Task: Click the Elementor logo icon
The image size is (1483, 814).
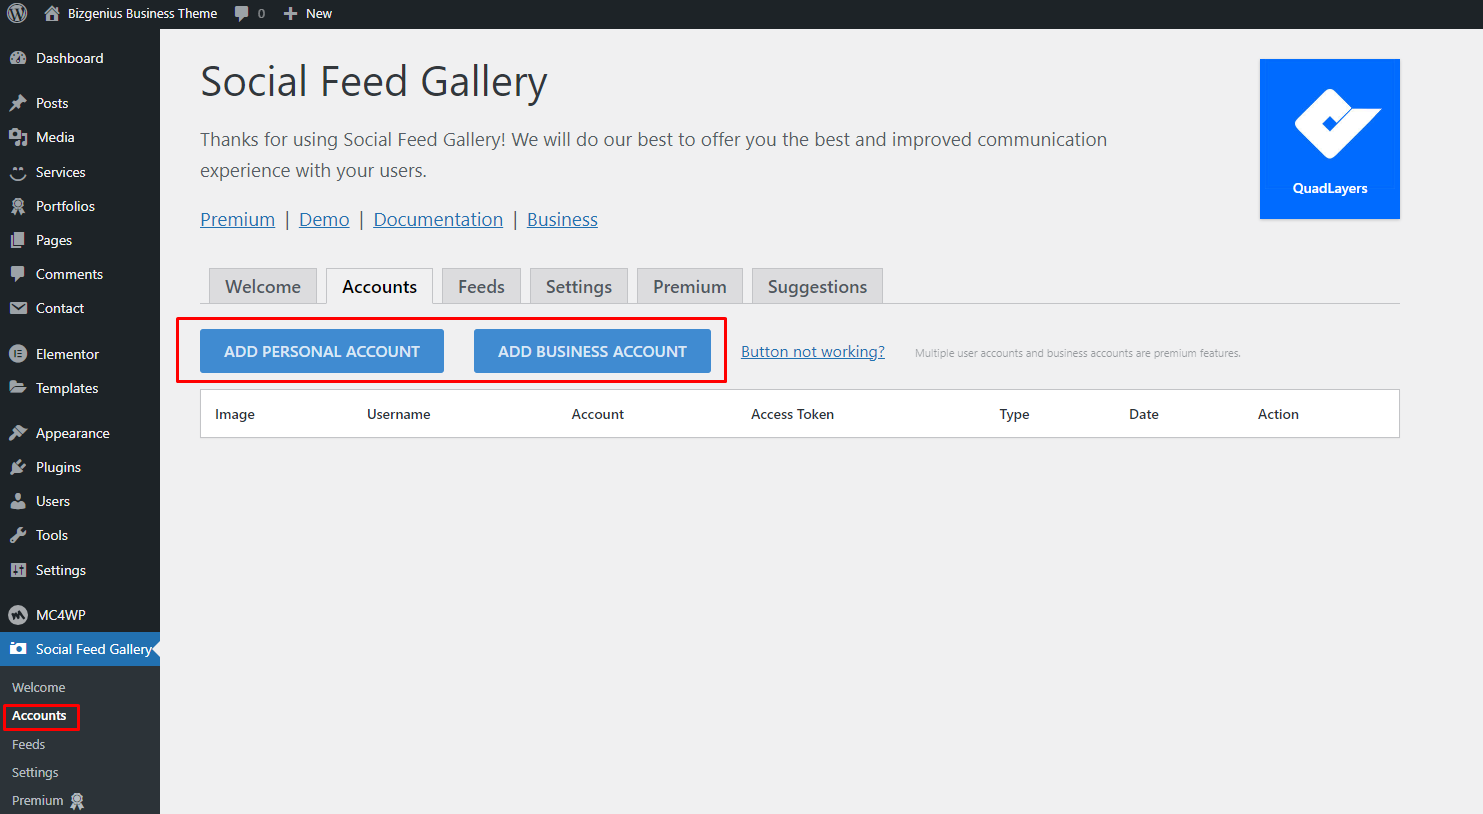Action: [18, 354]
